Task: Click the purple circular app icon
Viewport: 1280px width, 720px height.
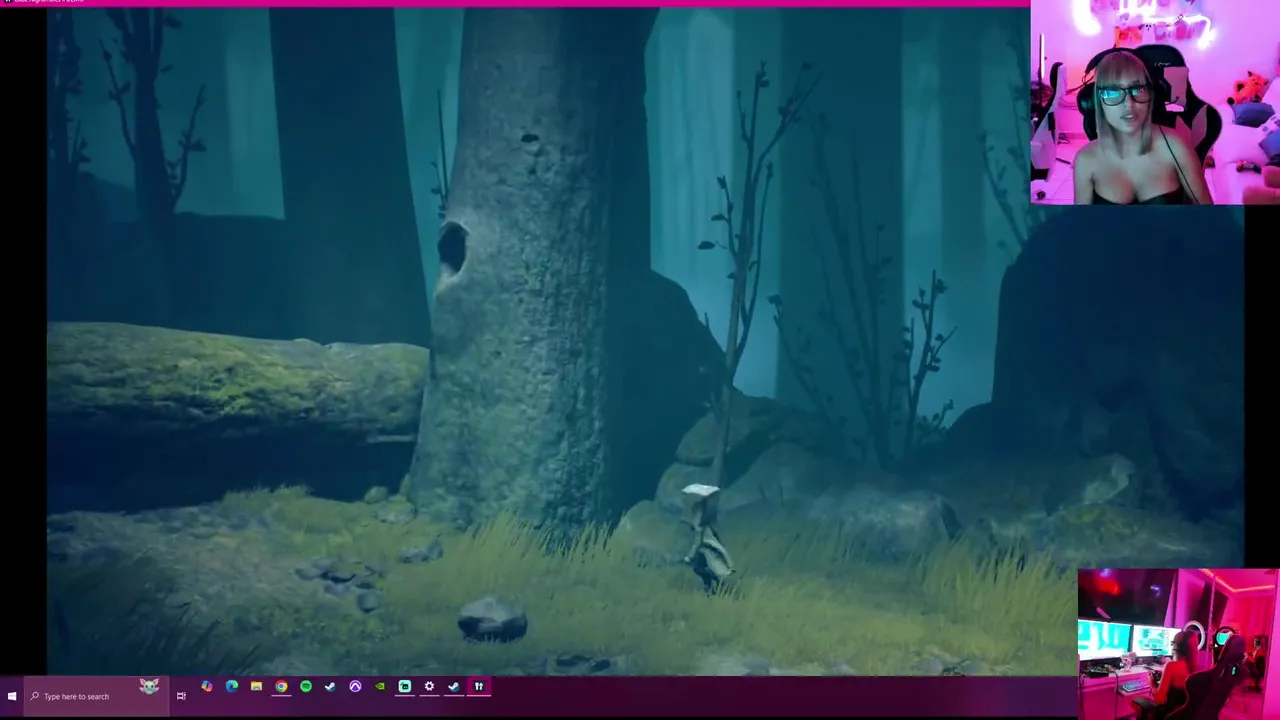Action: pyautogui.click(x=355, y=687)
